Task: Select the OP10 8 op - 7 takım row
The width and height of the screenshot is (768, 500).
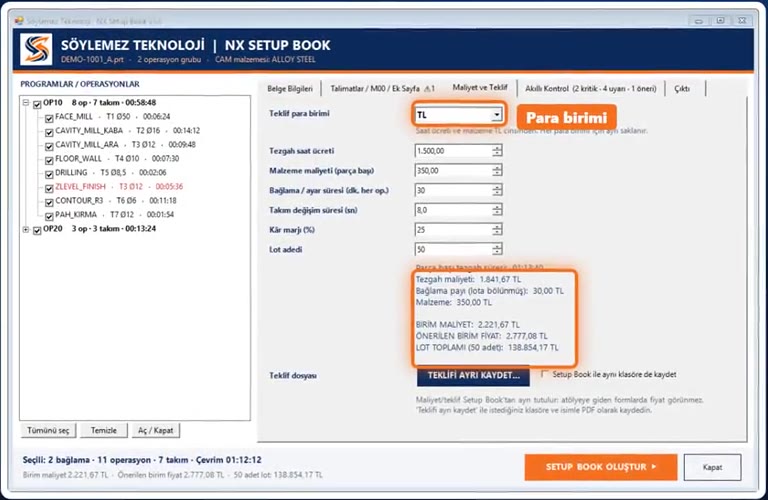Action: click(99, 103)
